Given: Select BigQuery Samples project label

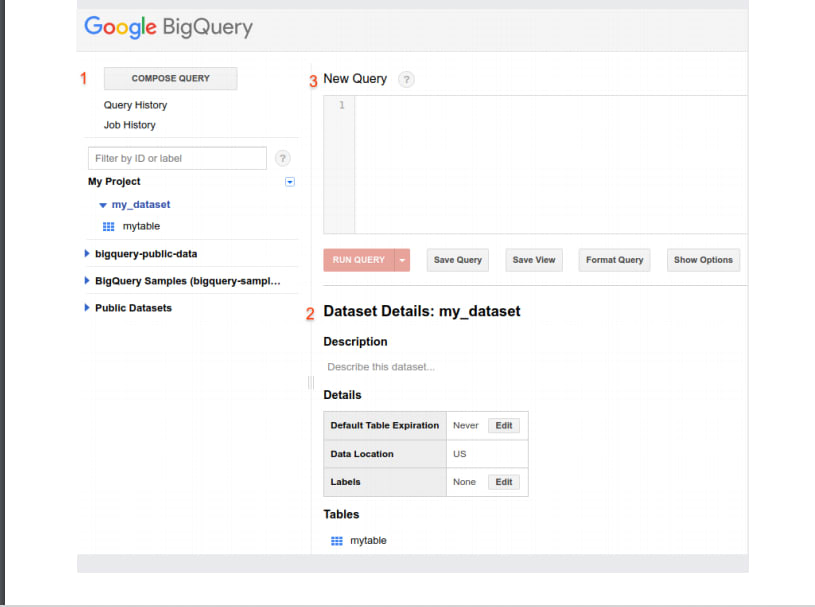Looking at the screenshot, I should pyautogui.click(x=188, y=281).
